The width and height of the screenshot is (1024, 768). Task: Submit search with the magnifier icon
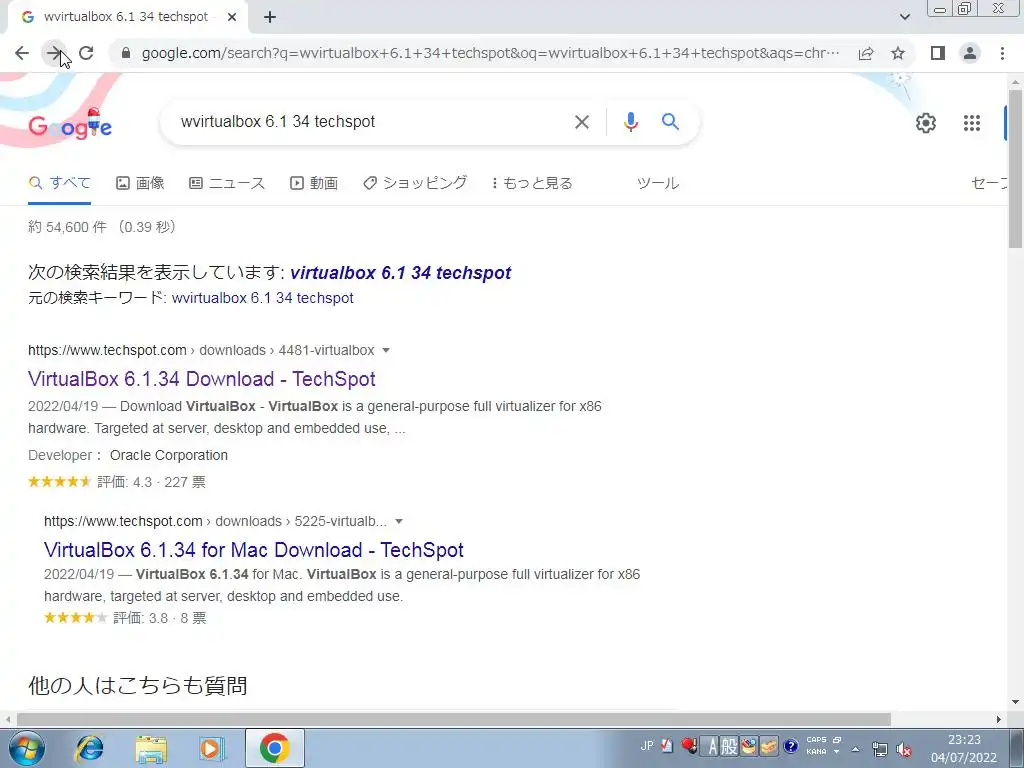[x=670, y=121]
